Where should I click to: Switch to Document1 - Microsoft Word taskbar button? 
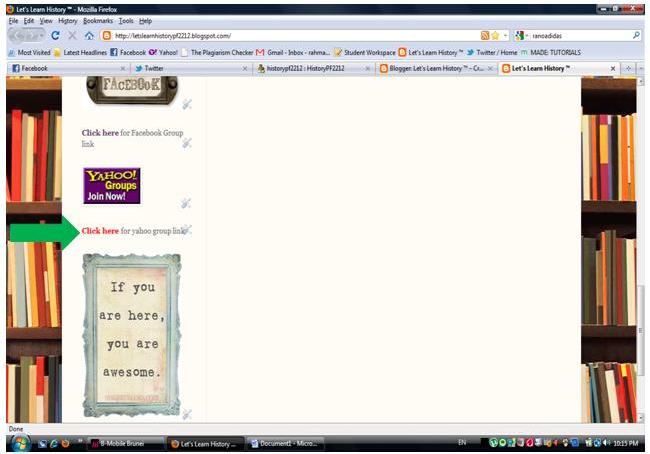coord(286,444)
